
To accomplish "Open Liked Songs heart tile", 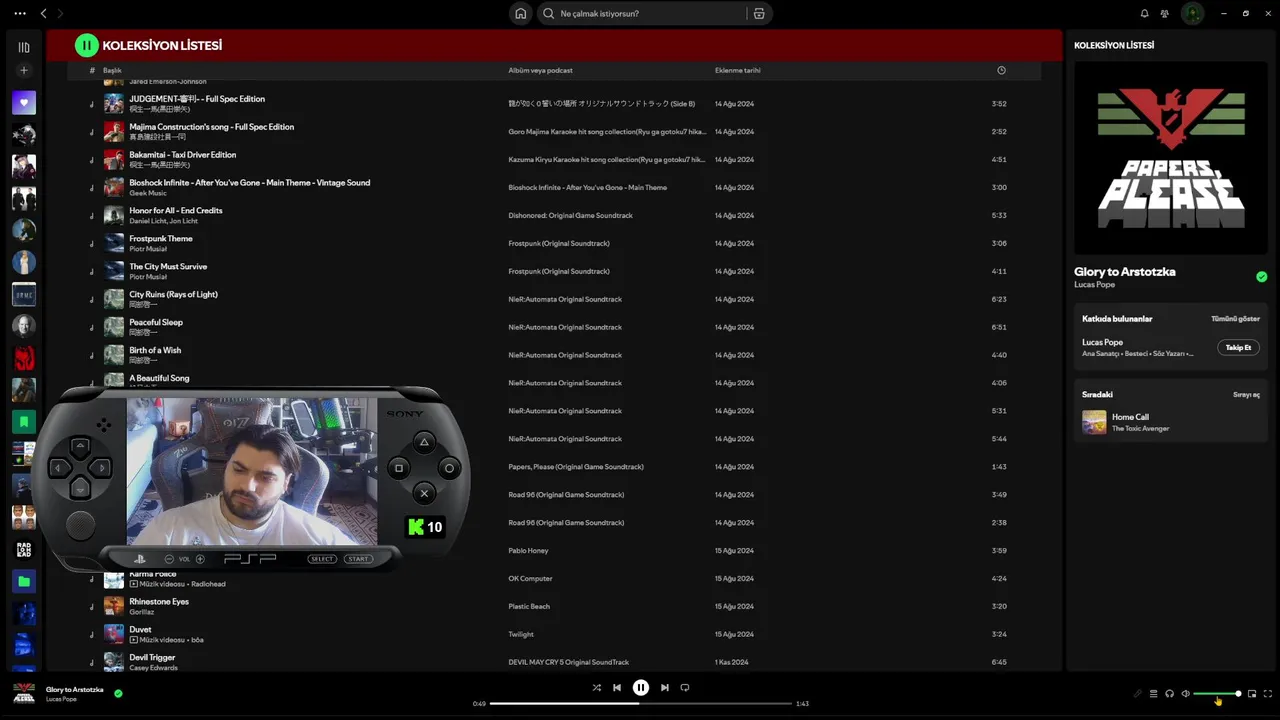I will (x=24, y=102).
